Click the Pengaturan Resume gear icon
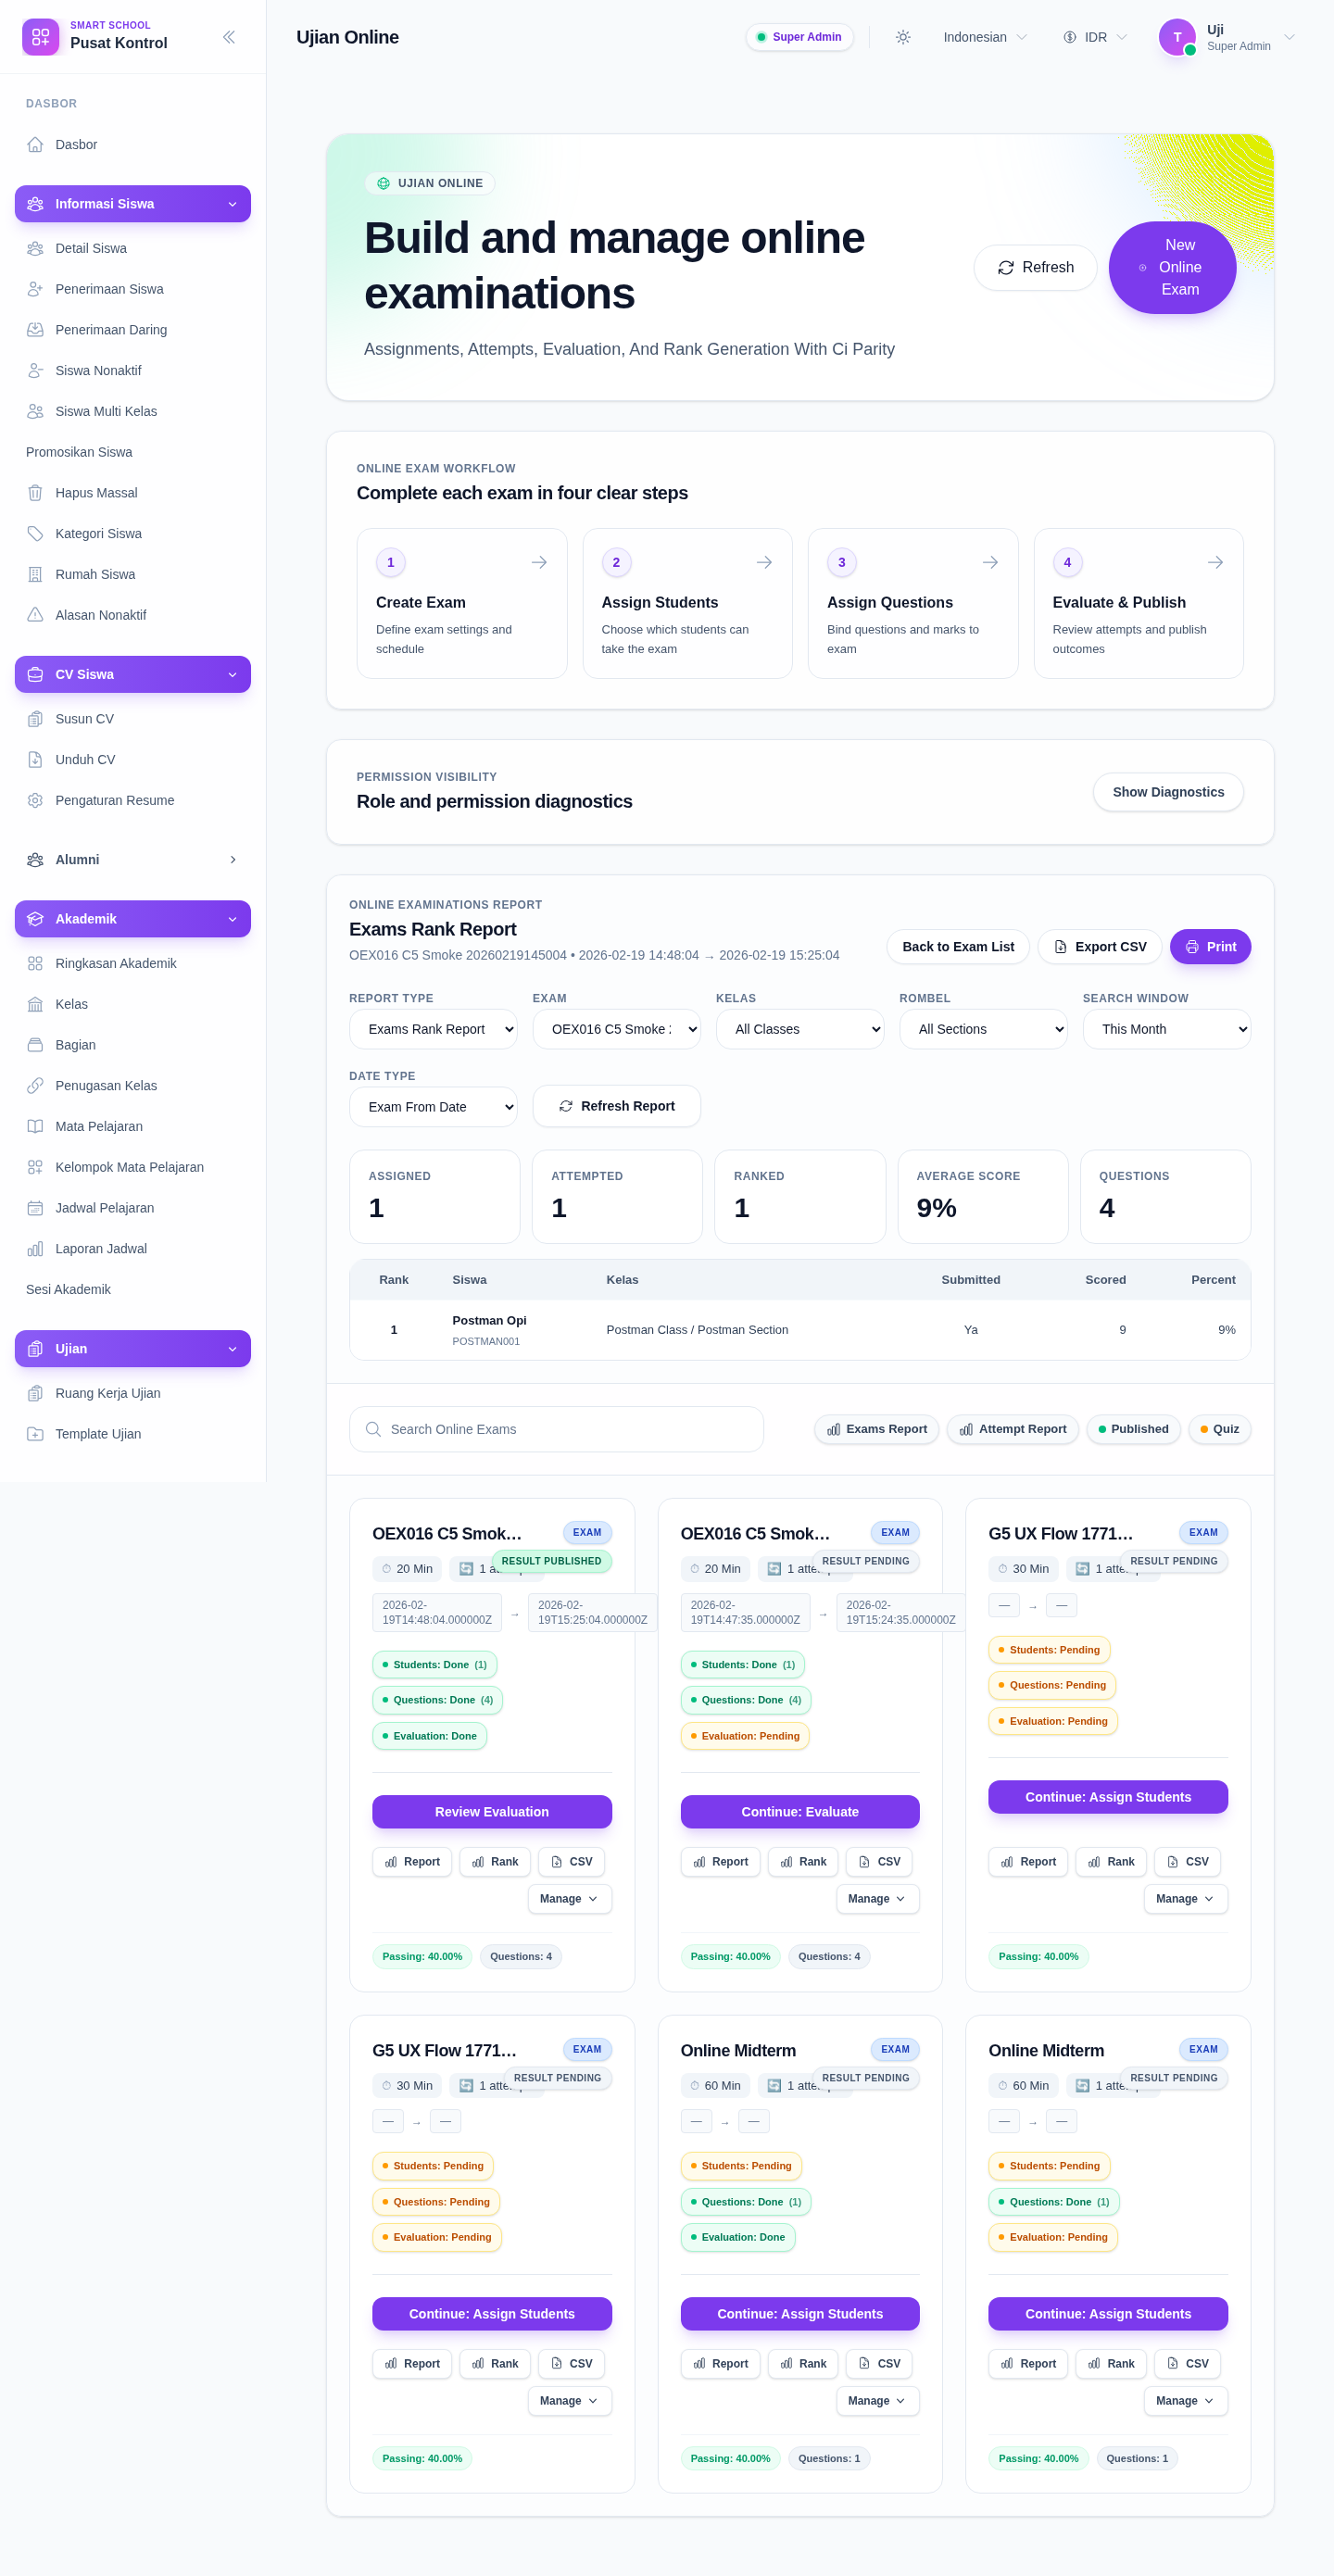This screenshot has height=2576, width=1334. click(35, 801)
